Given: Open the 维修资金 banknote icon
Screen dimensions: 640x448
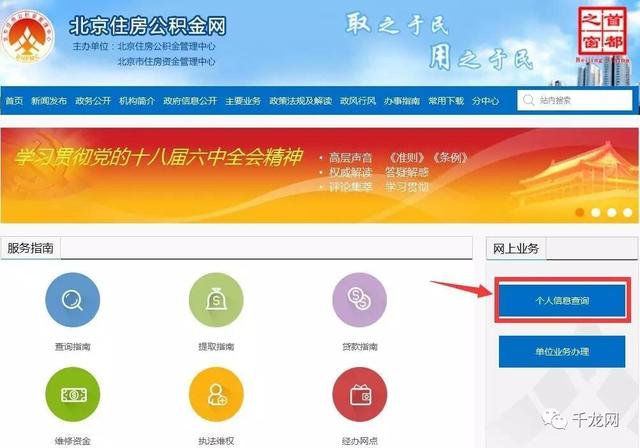Looking at the screenshot, I should pyautogui.click(x=73, y=394).
